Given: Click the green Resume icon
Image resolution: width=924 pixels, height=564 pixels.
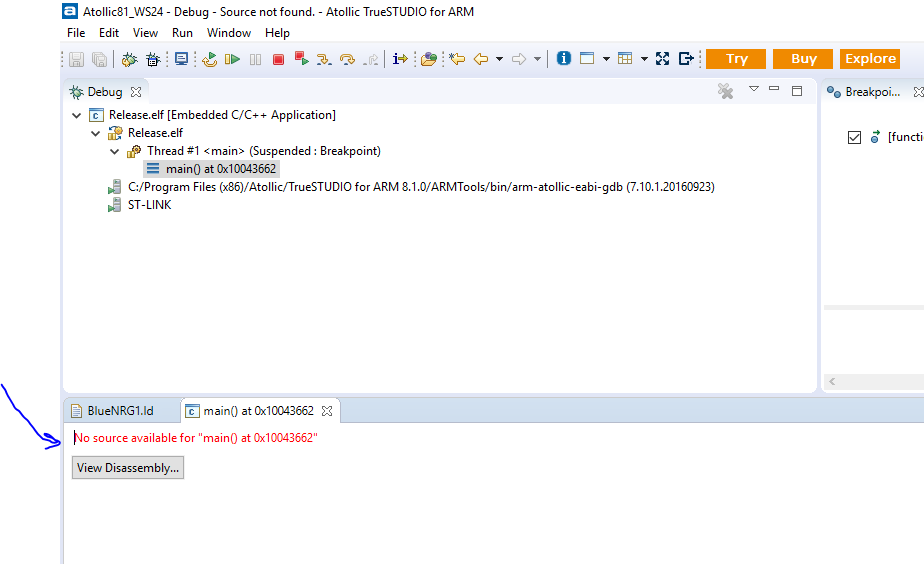Looking at the screenshot, I should [x=232, y=59].
